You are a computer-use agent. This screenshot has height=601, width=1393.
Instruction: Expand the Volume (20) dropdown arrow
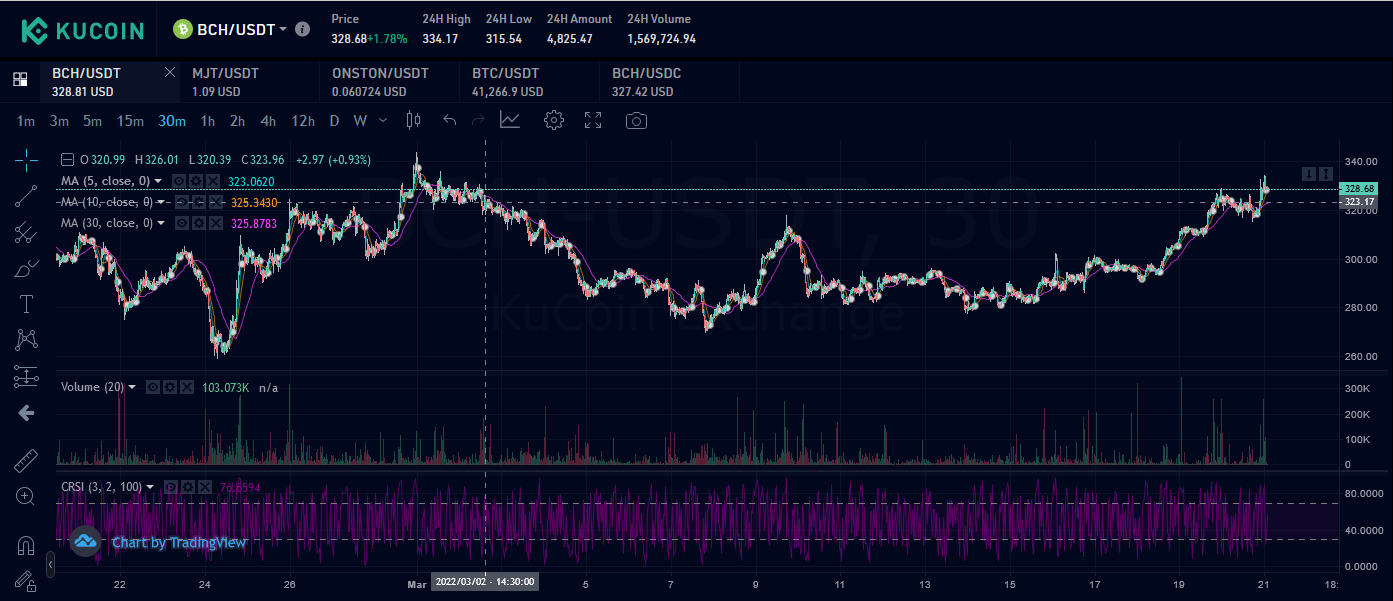coord(132,387)
